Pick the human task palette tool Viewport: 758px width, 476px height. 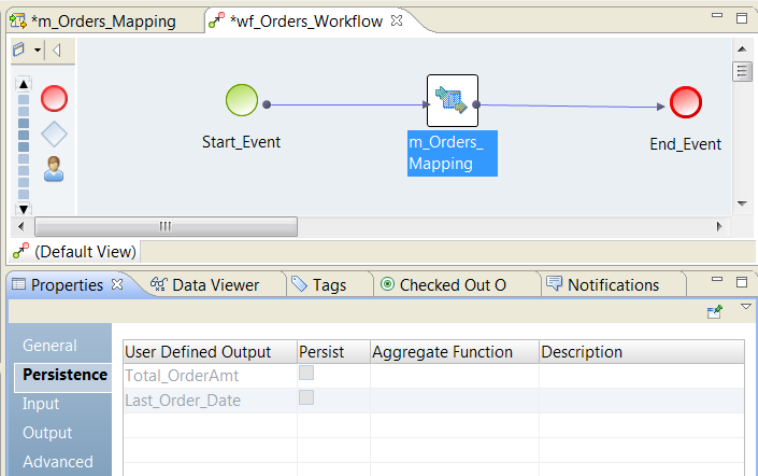coord(54,170)
